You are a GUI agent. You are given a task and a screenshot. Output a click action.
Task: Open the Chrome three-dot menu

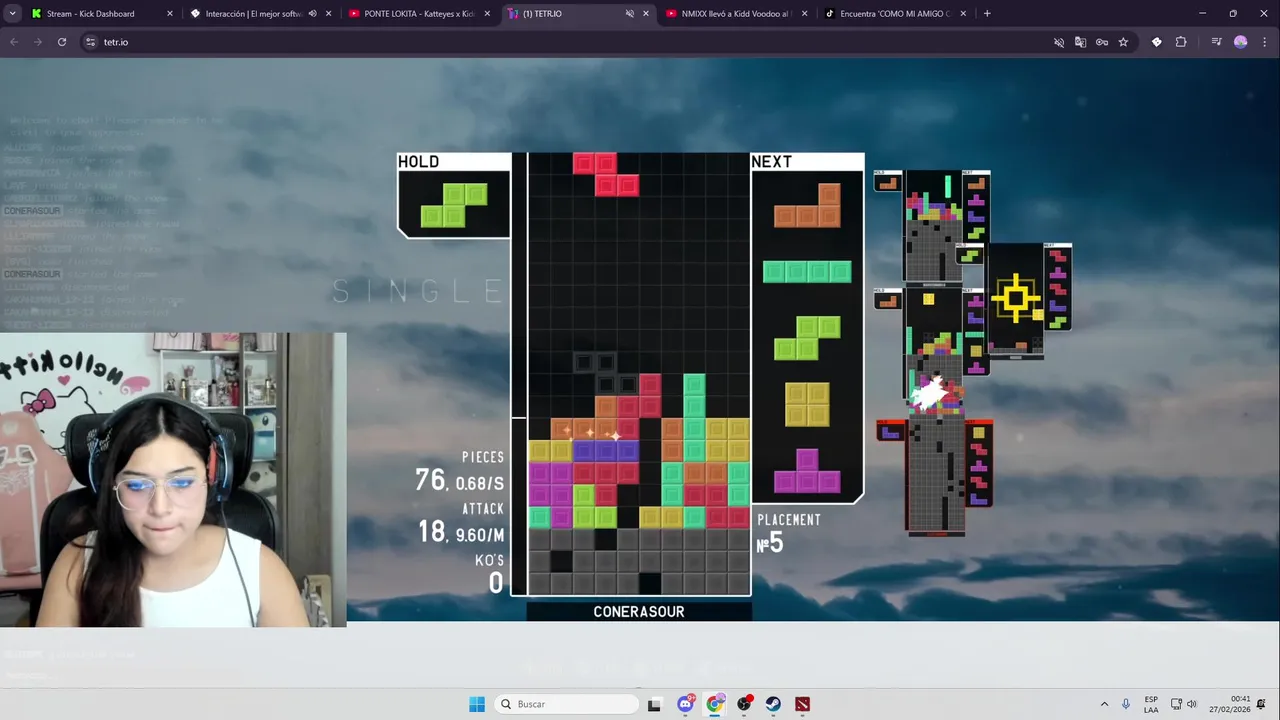(1265, 42)
